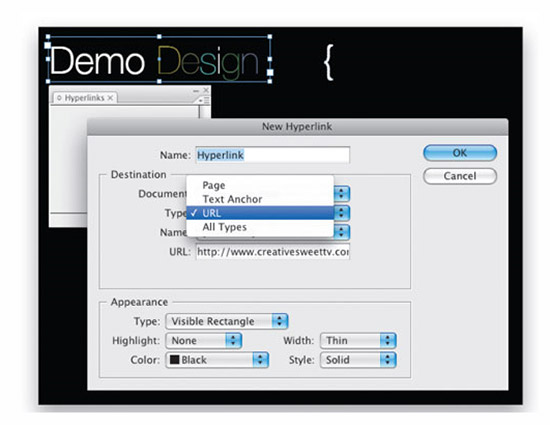Click the URL address input field

[x=273, y=252]
